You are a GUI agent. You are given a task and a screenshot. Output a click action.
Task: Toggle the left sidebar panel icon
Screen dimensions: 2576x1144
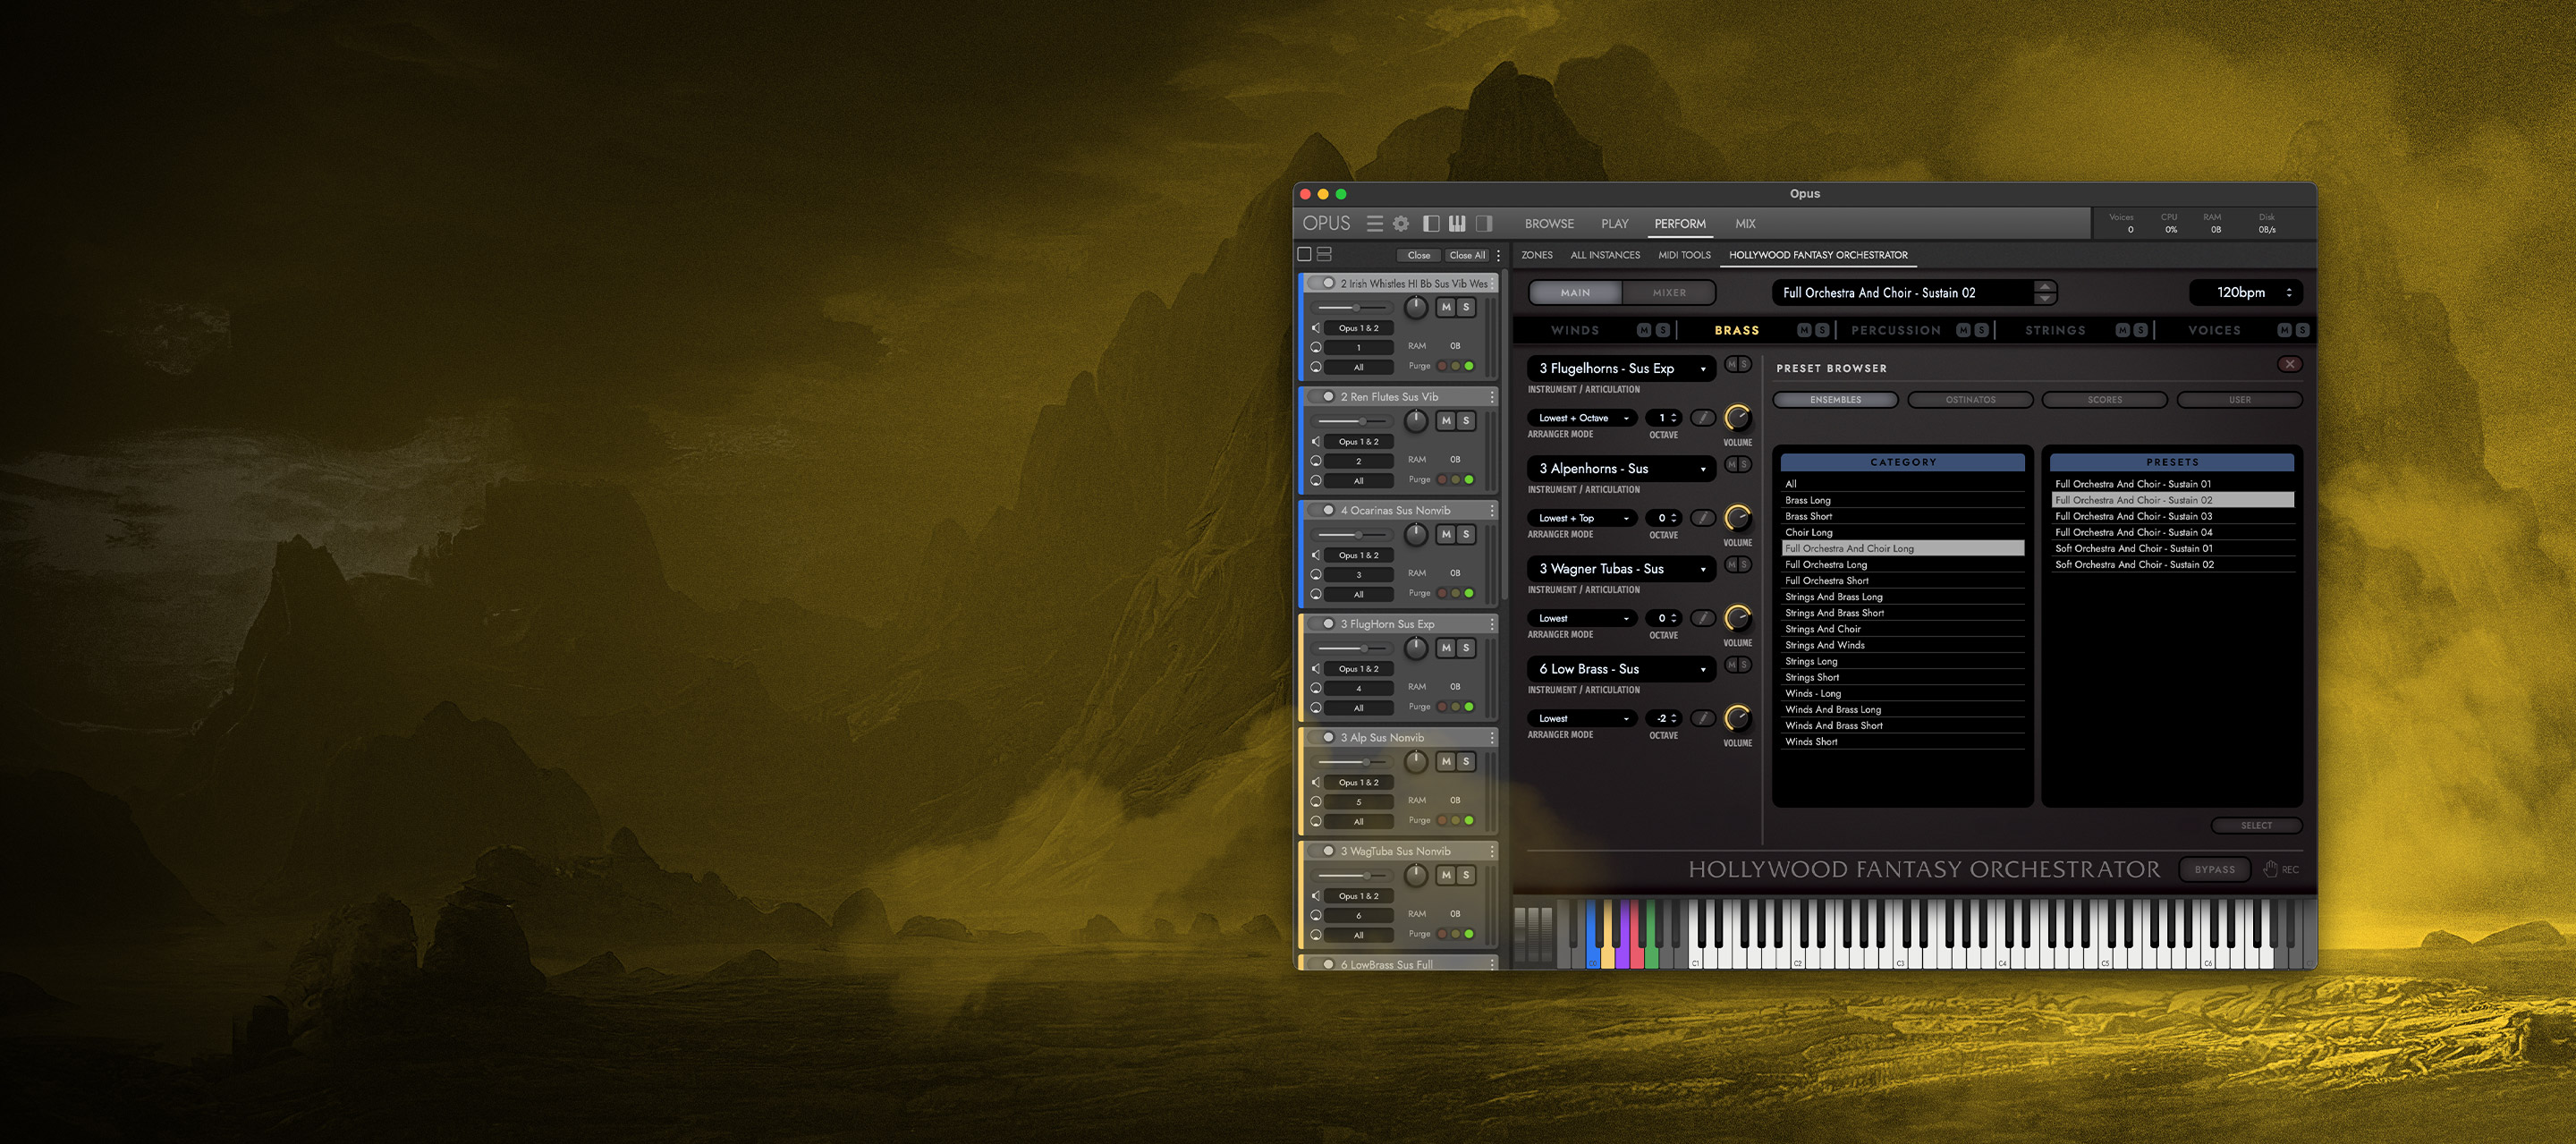[x=1431, y=224]
